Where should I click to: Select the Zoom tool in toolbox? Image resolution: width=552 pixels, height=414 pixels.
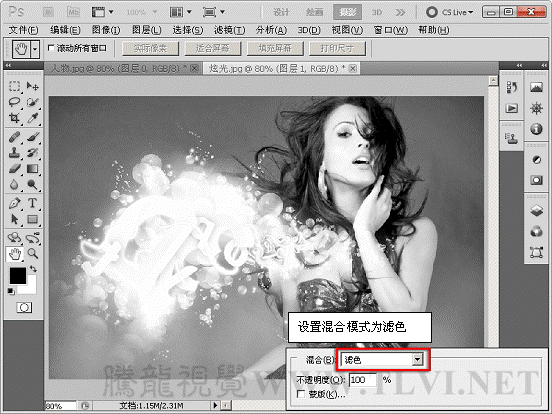(32, 253)
